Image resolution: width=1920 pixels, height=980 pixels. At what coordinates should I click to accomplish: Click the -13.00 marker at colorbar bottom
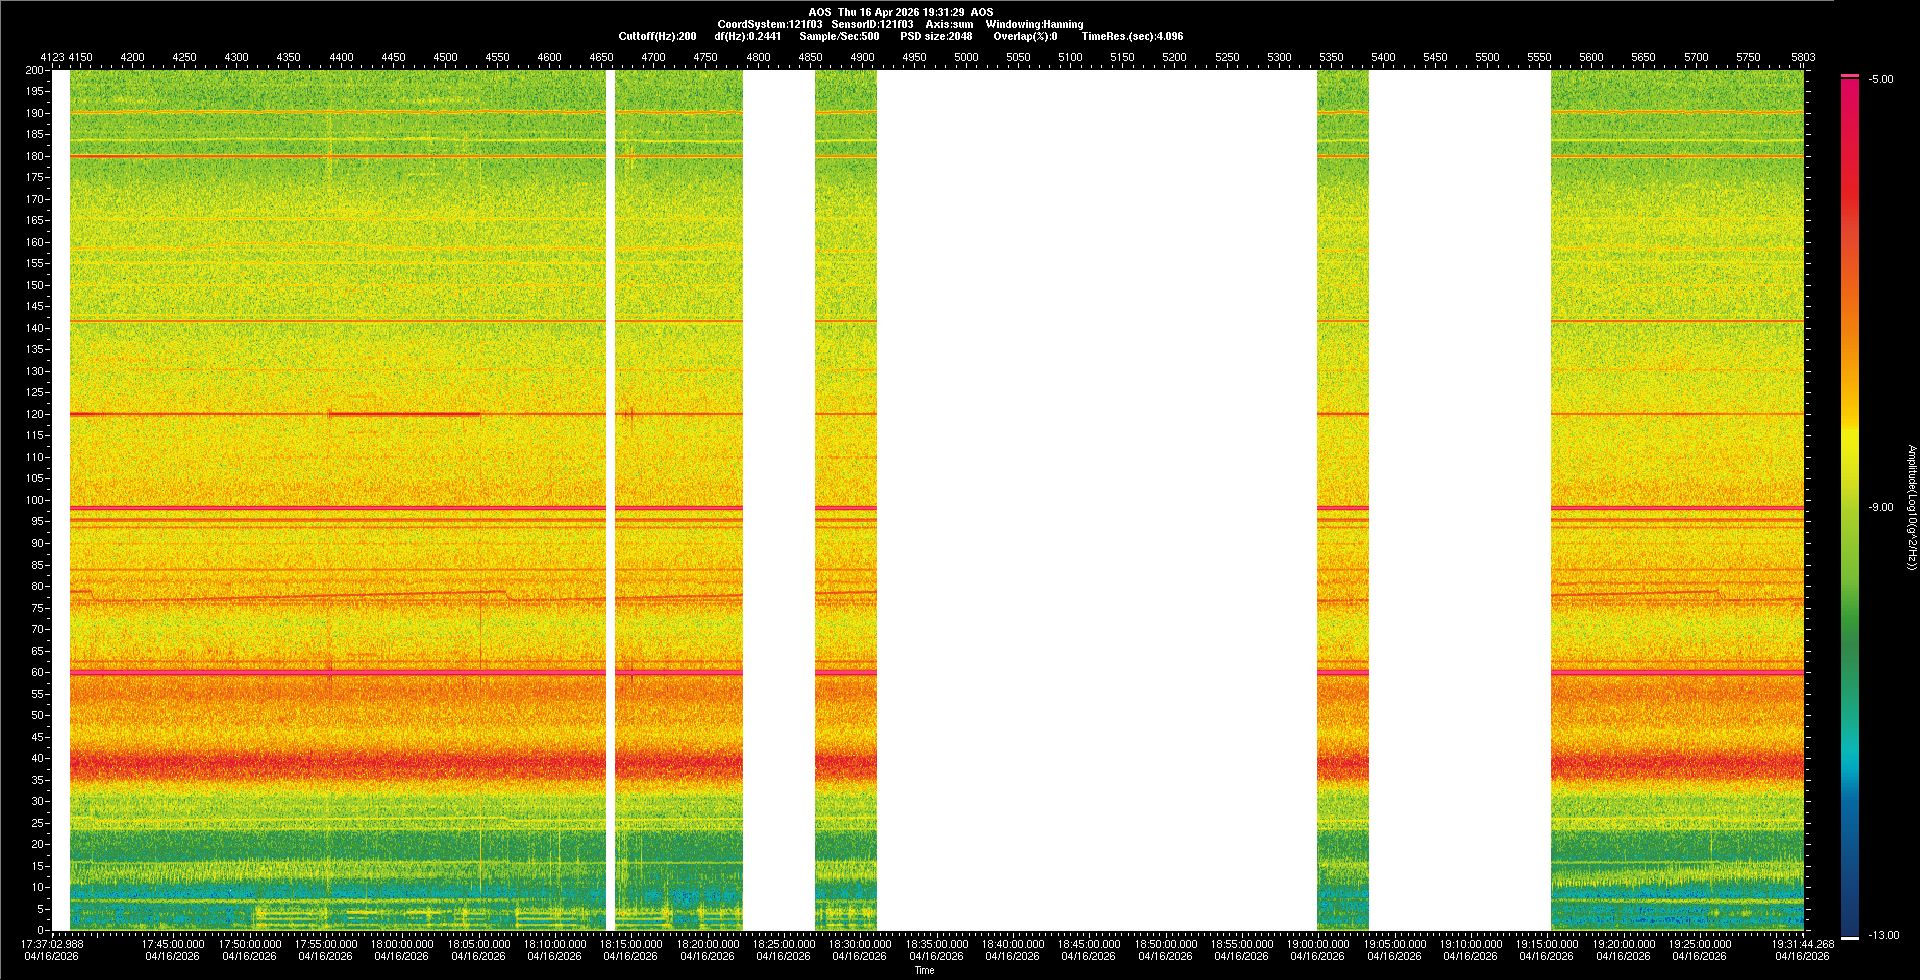pos(1883,935)
